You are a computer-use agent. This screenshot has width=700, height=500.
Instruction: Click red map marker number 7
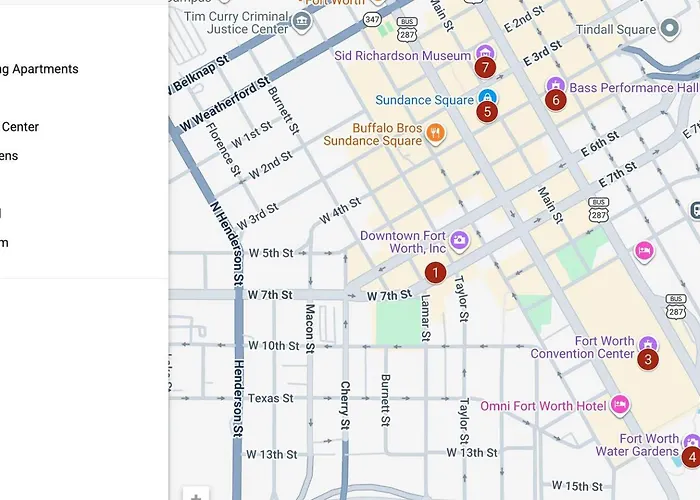pyautogui.click(x=485, y=68)
